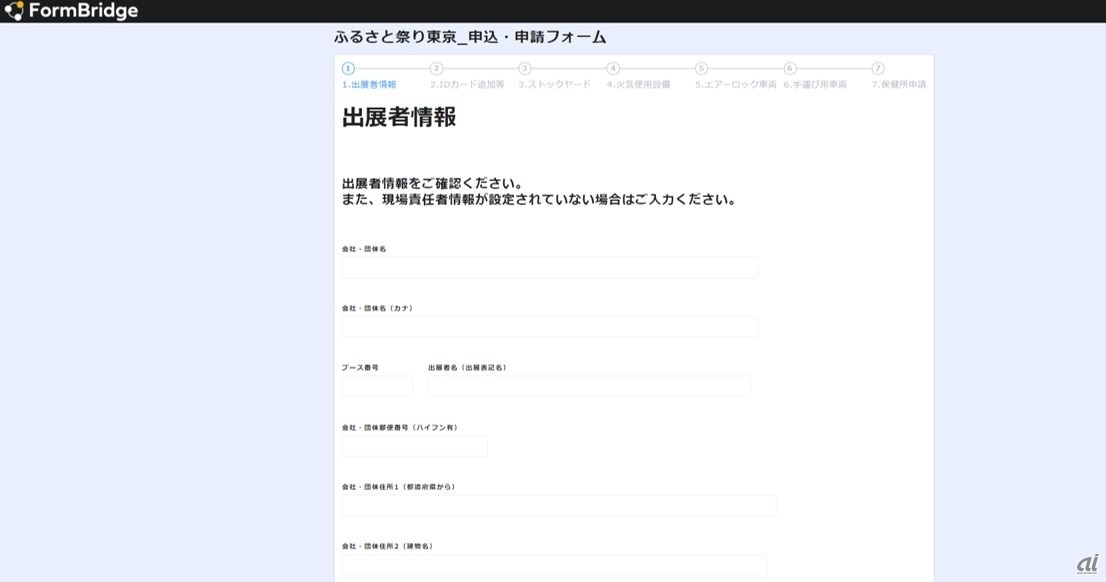Viewport: 1106px width, 582px height.
Task: Switch to the 3.ストックヤード step label
Action: (x=555, y=85)
